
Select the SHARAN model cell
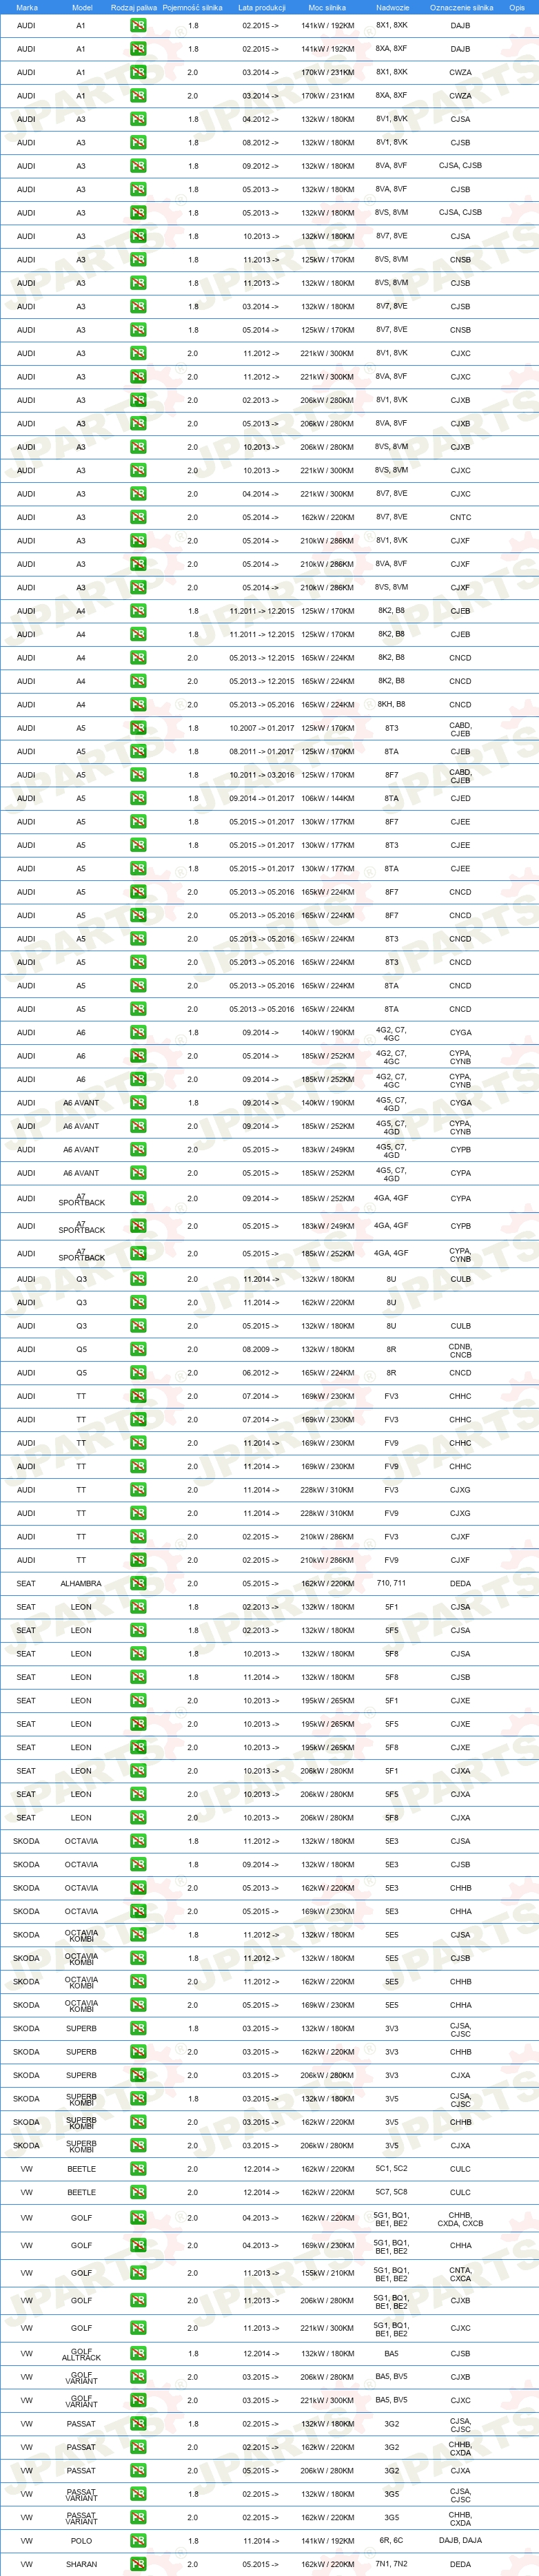81,2564
